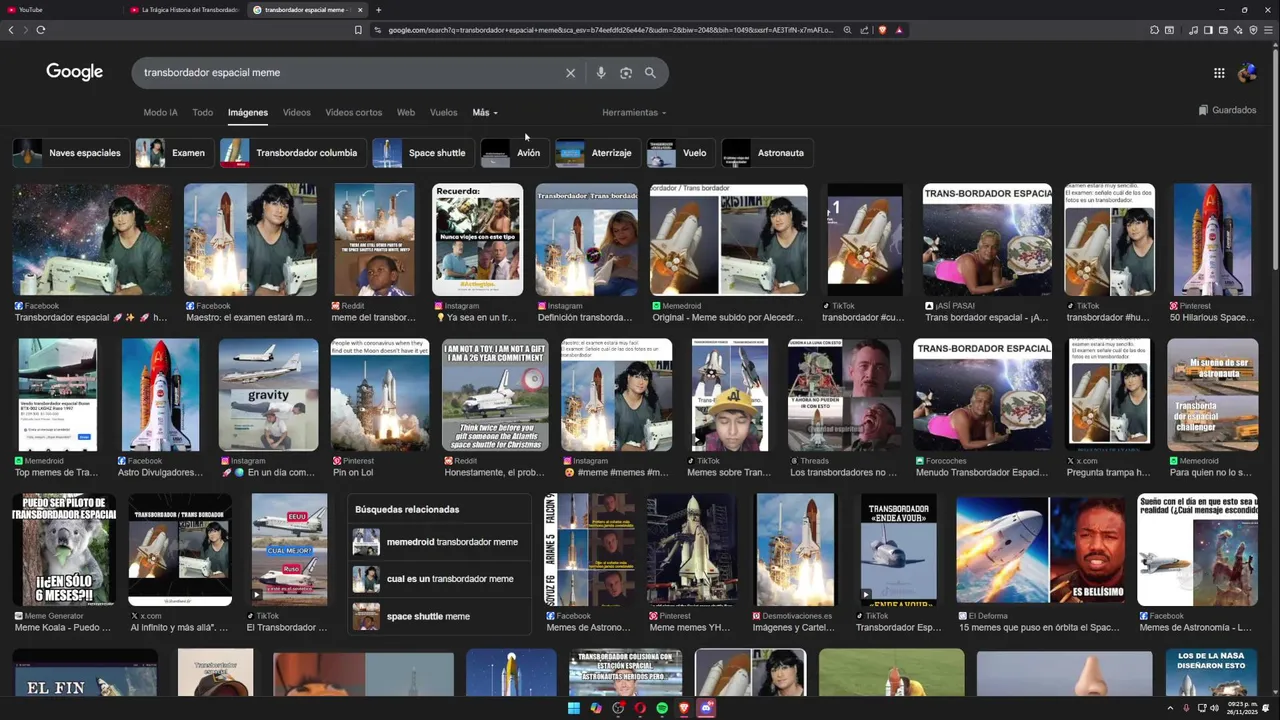Open a new browser tab

point(378,10)
